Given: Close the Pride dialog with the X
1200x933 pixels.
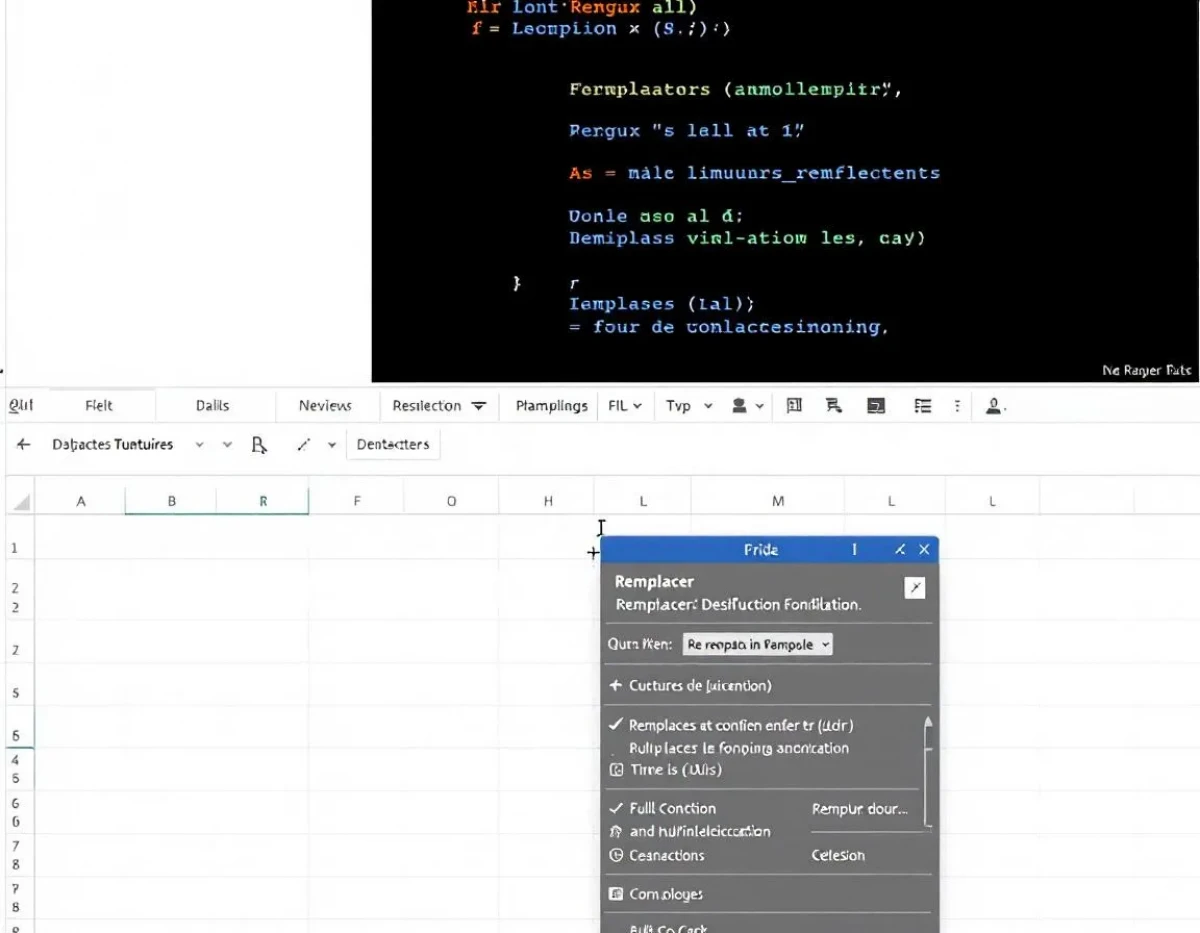Looking at the screenshot, I should pyautogui.click(x=924, y=549).
